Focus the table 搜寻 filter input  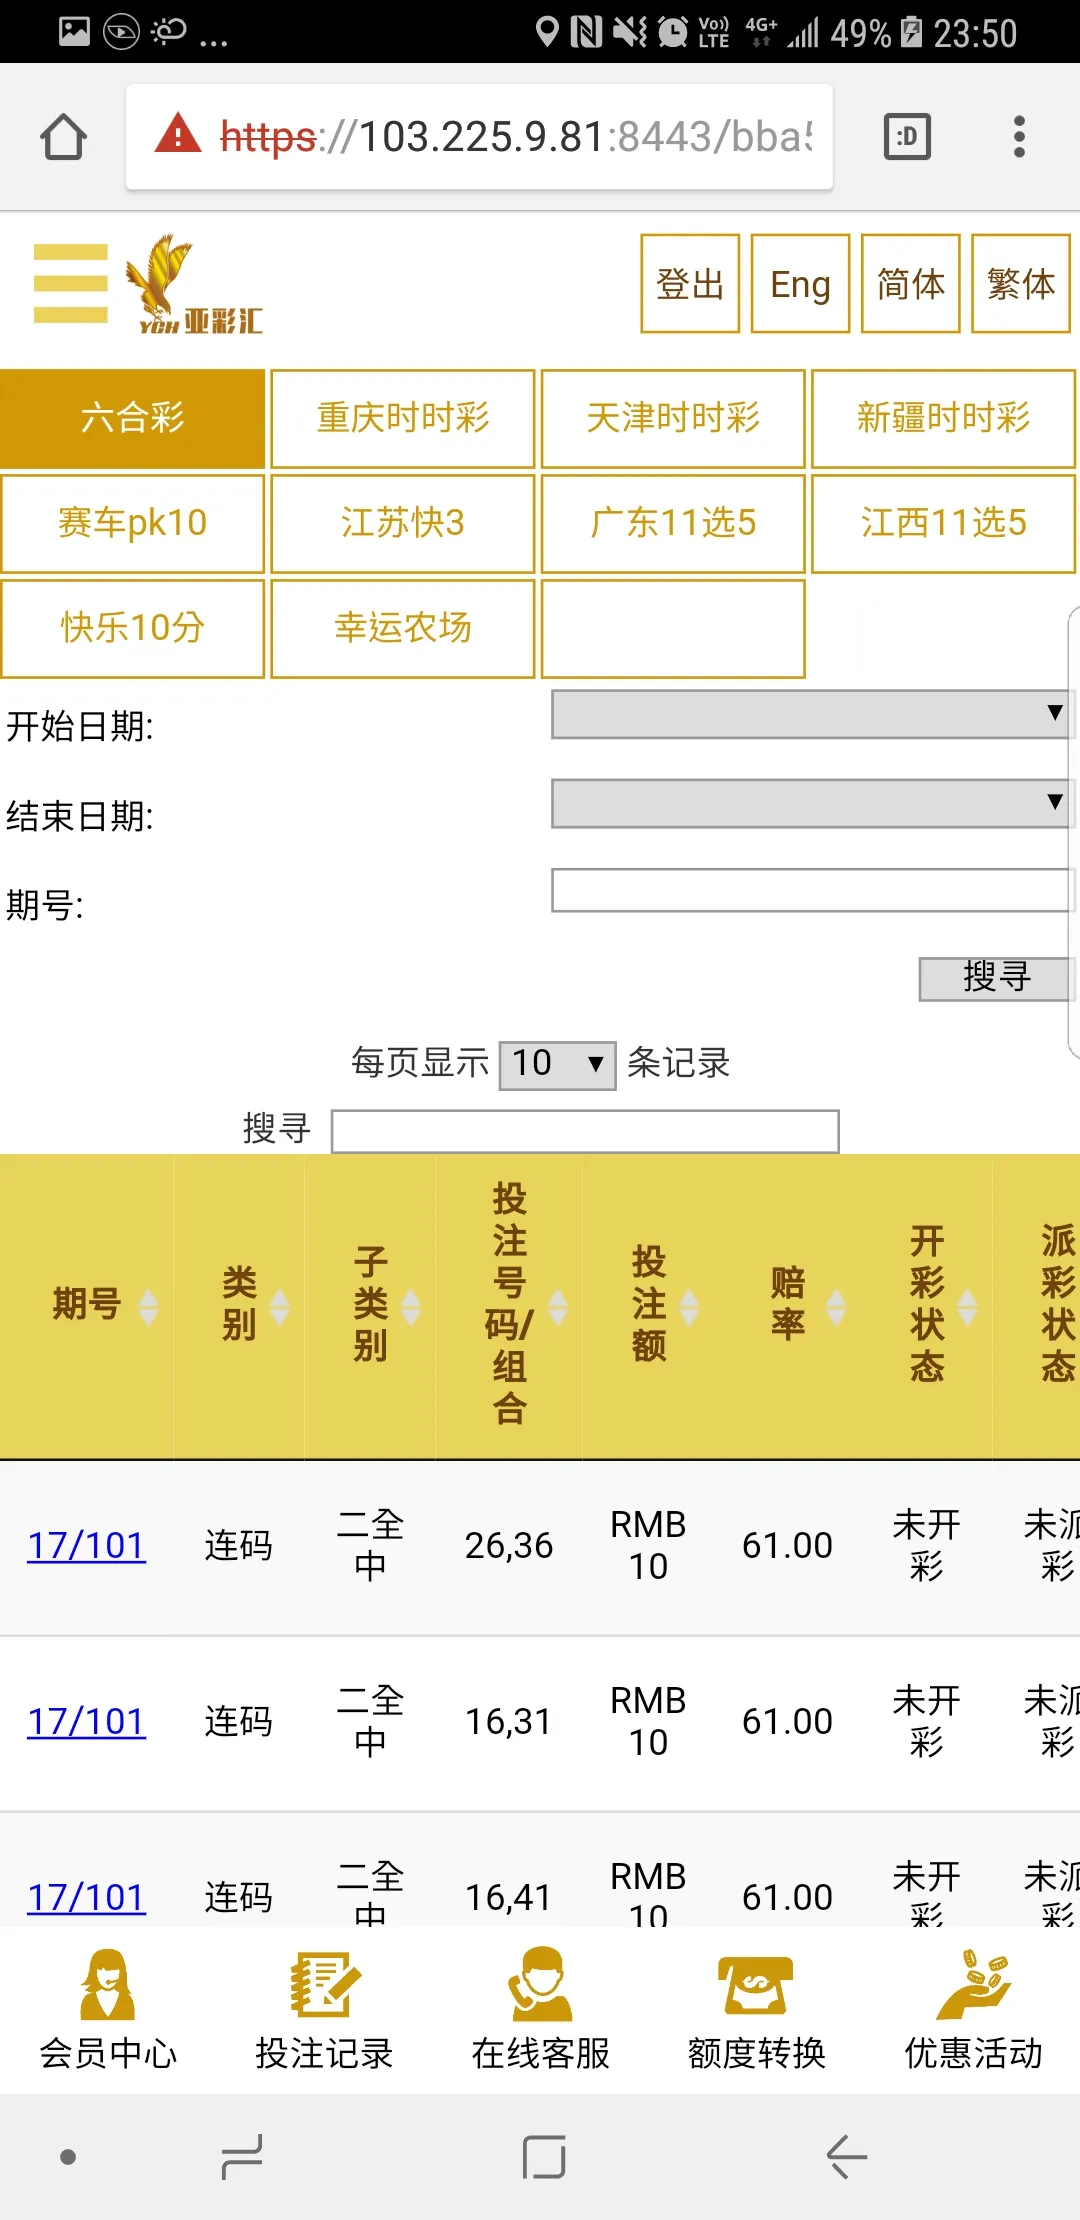[x=585, y=1131]
